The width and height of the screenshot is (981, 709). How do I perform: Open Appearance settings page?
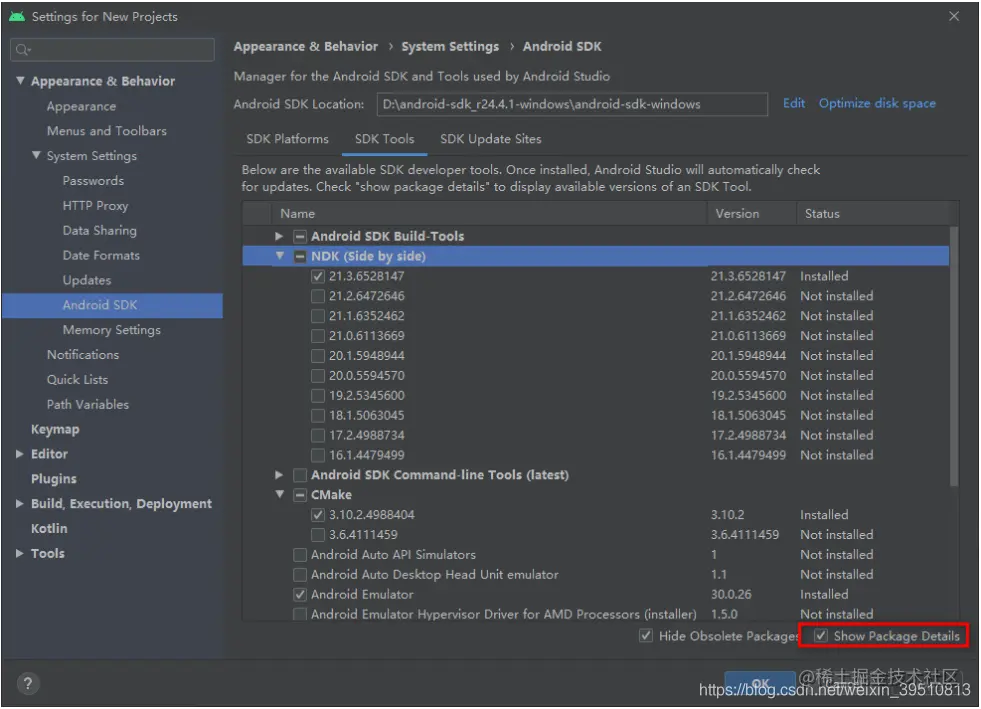(x=81, y=106)
